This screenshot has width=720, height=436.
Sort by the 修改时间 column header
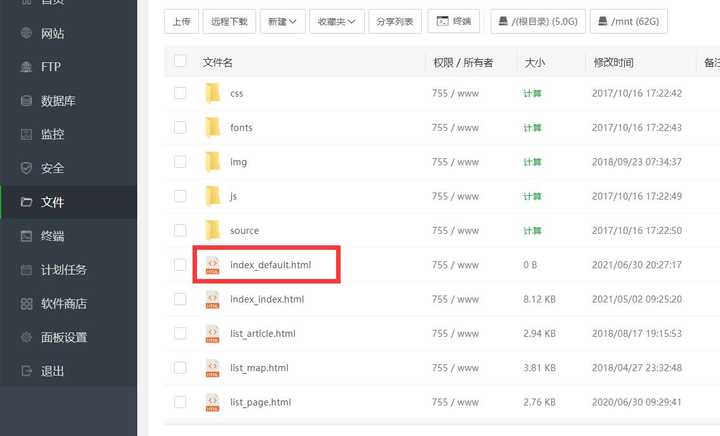(613, 62)
